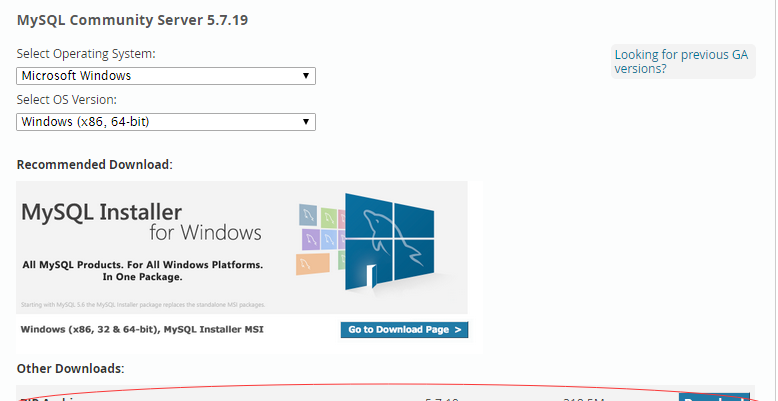Click the MySQL Installer for Windows banner
The image size is (778, 401).
pyautogui.click(x=242, y=247)
